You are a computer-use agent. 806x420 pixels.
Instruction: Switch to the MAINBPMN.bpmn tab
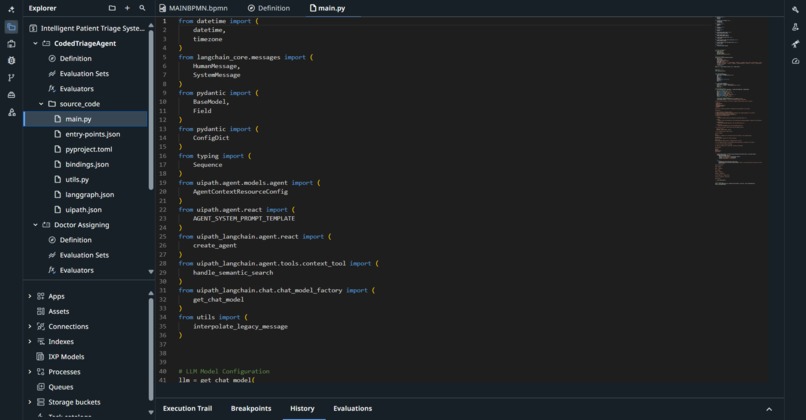[193, 8]
